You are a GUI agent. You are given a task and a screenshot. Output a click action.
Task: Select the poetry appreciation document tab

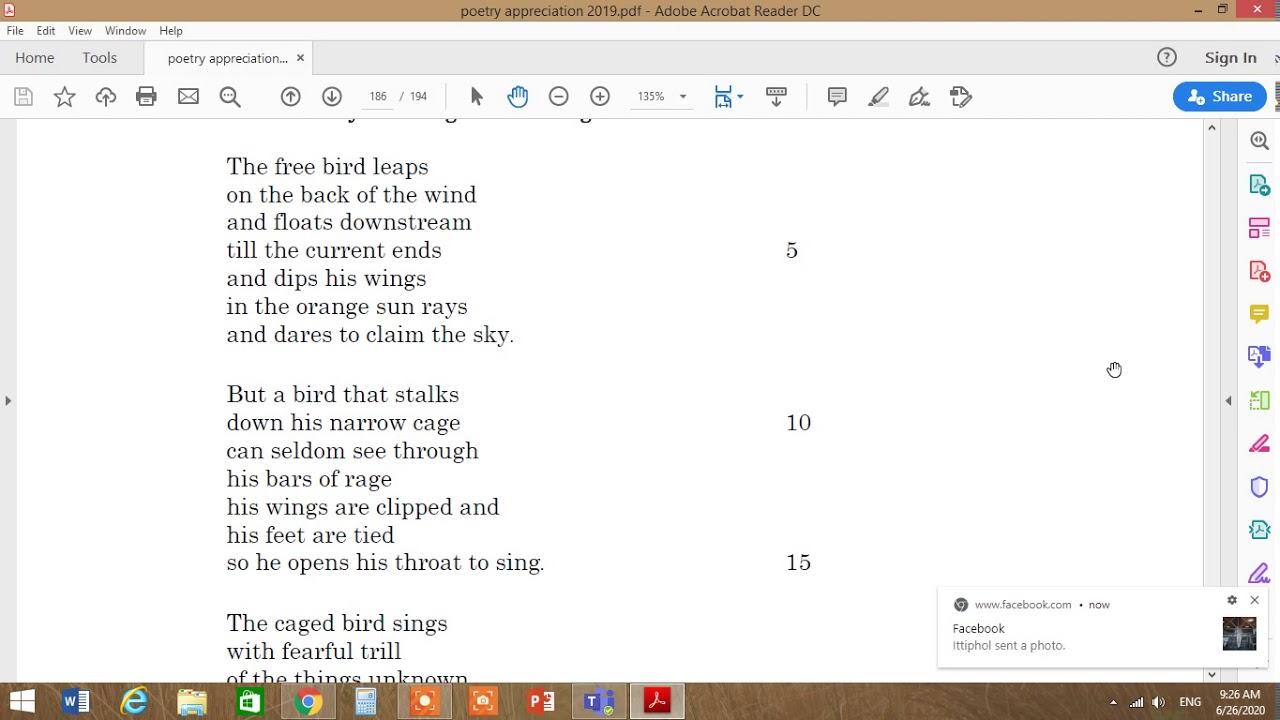(x=228, y=58)
